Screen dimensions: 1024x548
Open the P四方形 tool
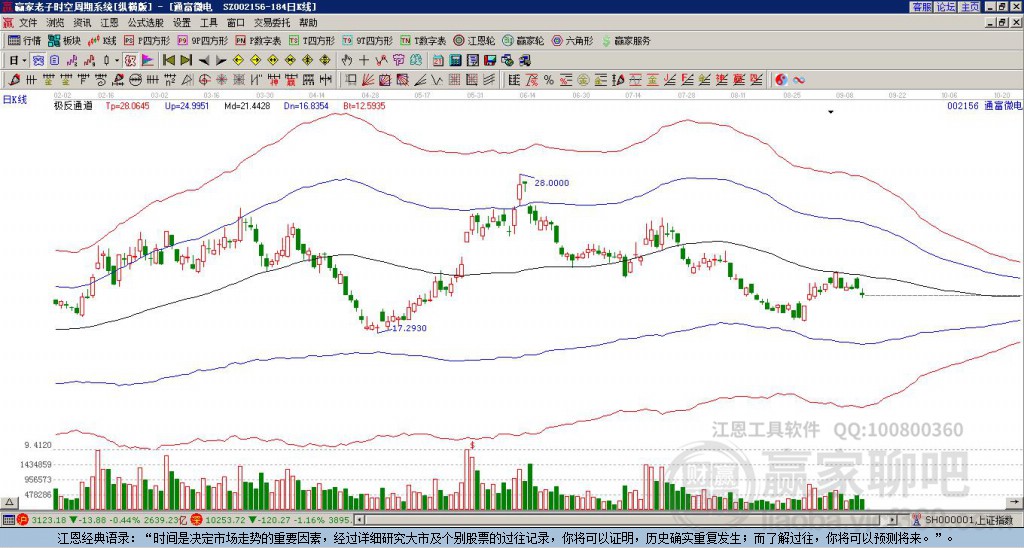(148, 40)
